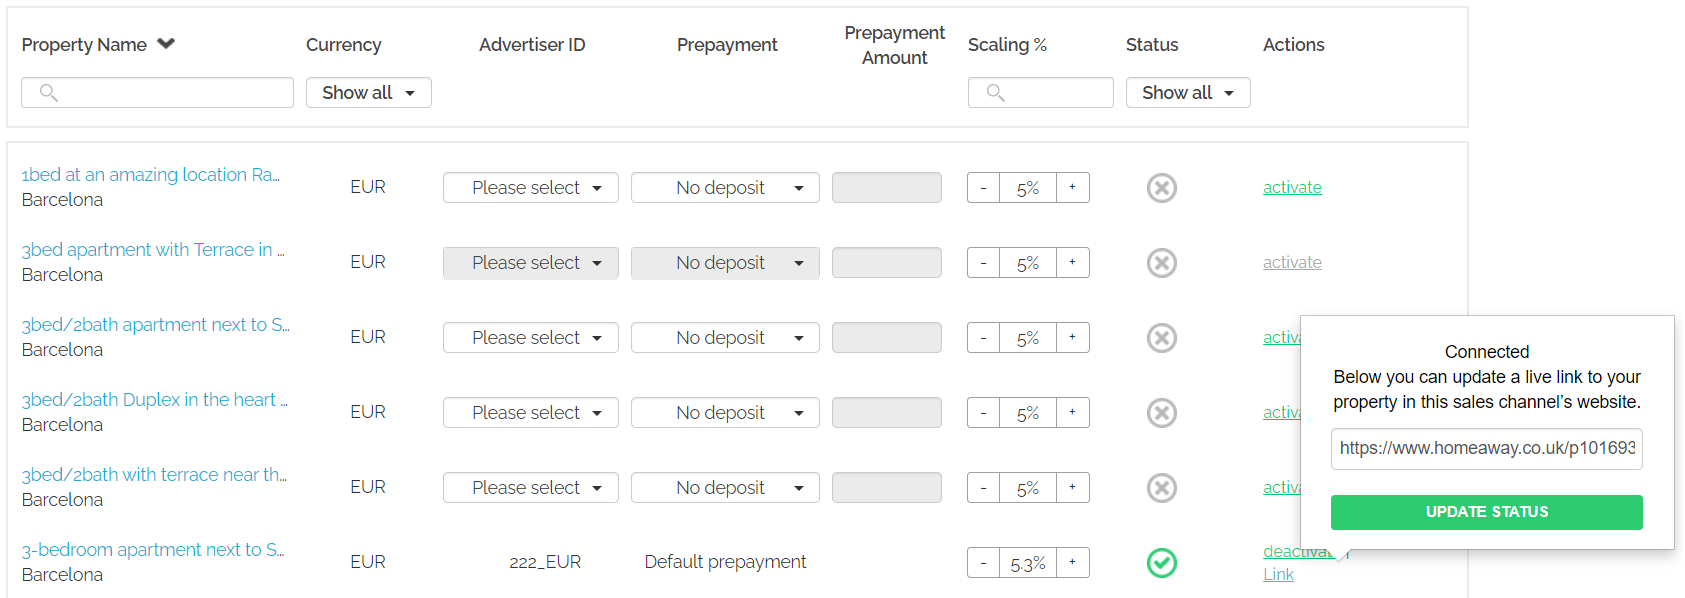Click the disconnected status icon for 1bed Barcelona

click(x=1161, y=188)
